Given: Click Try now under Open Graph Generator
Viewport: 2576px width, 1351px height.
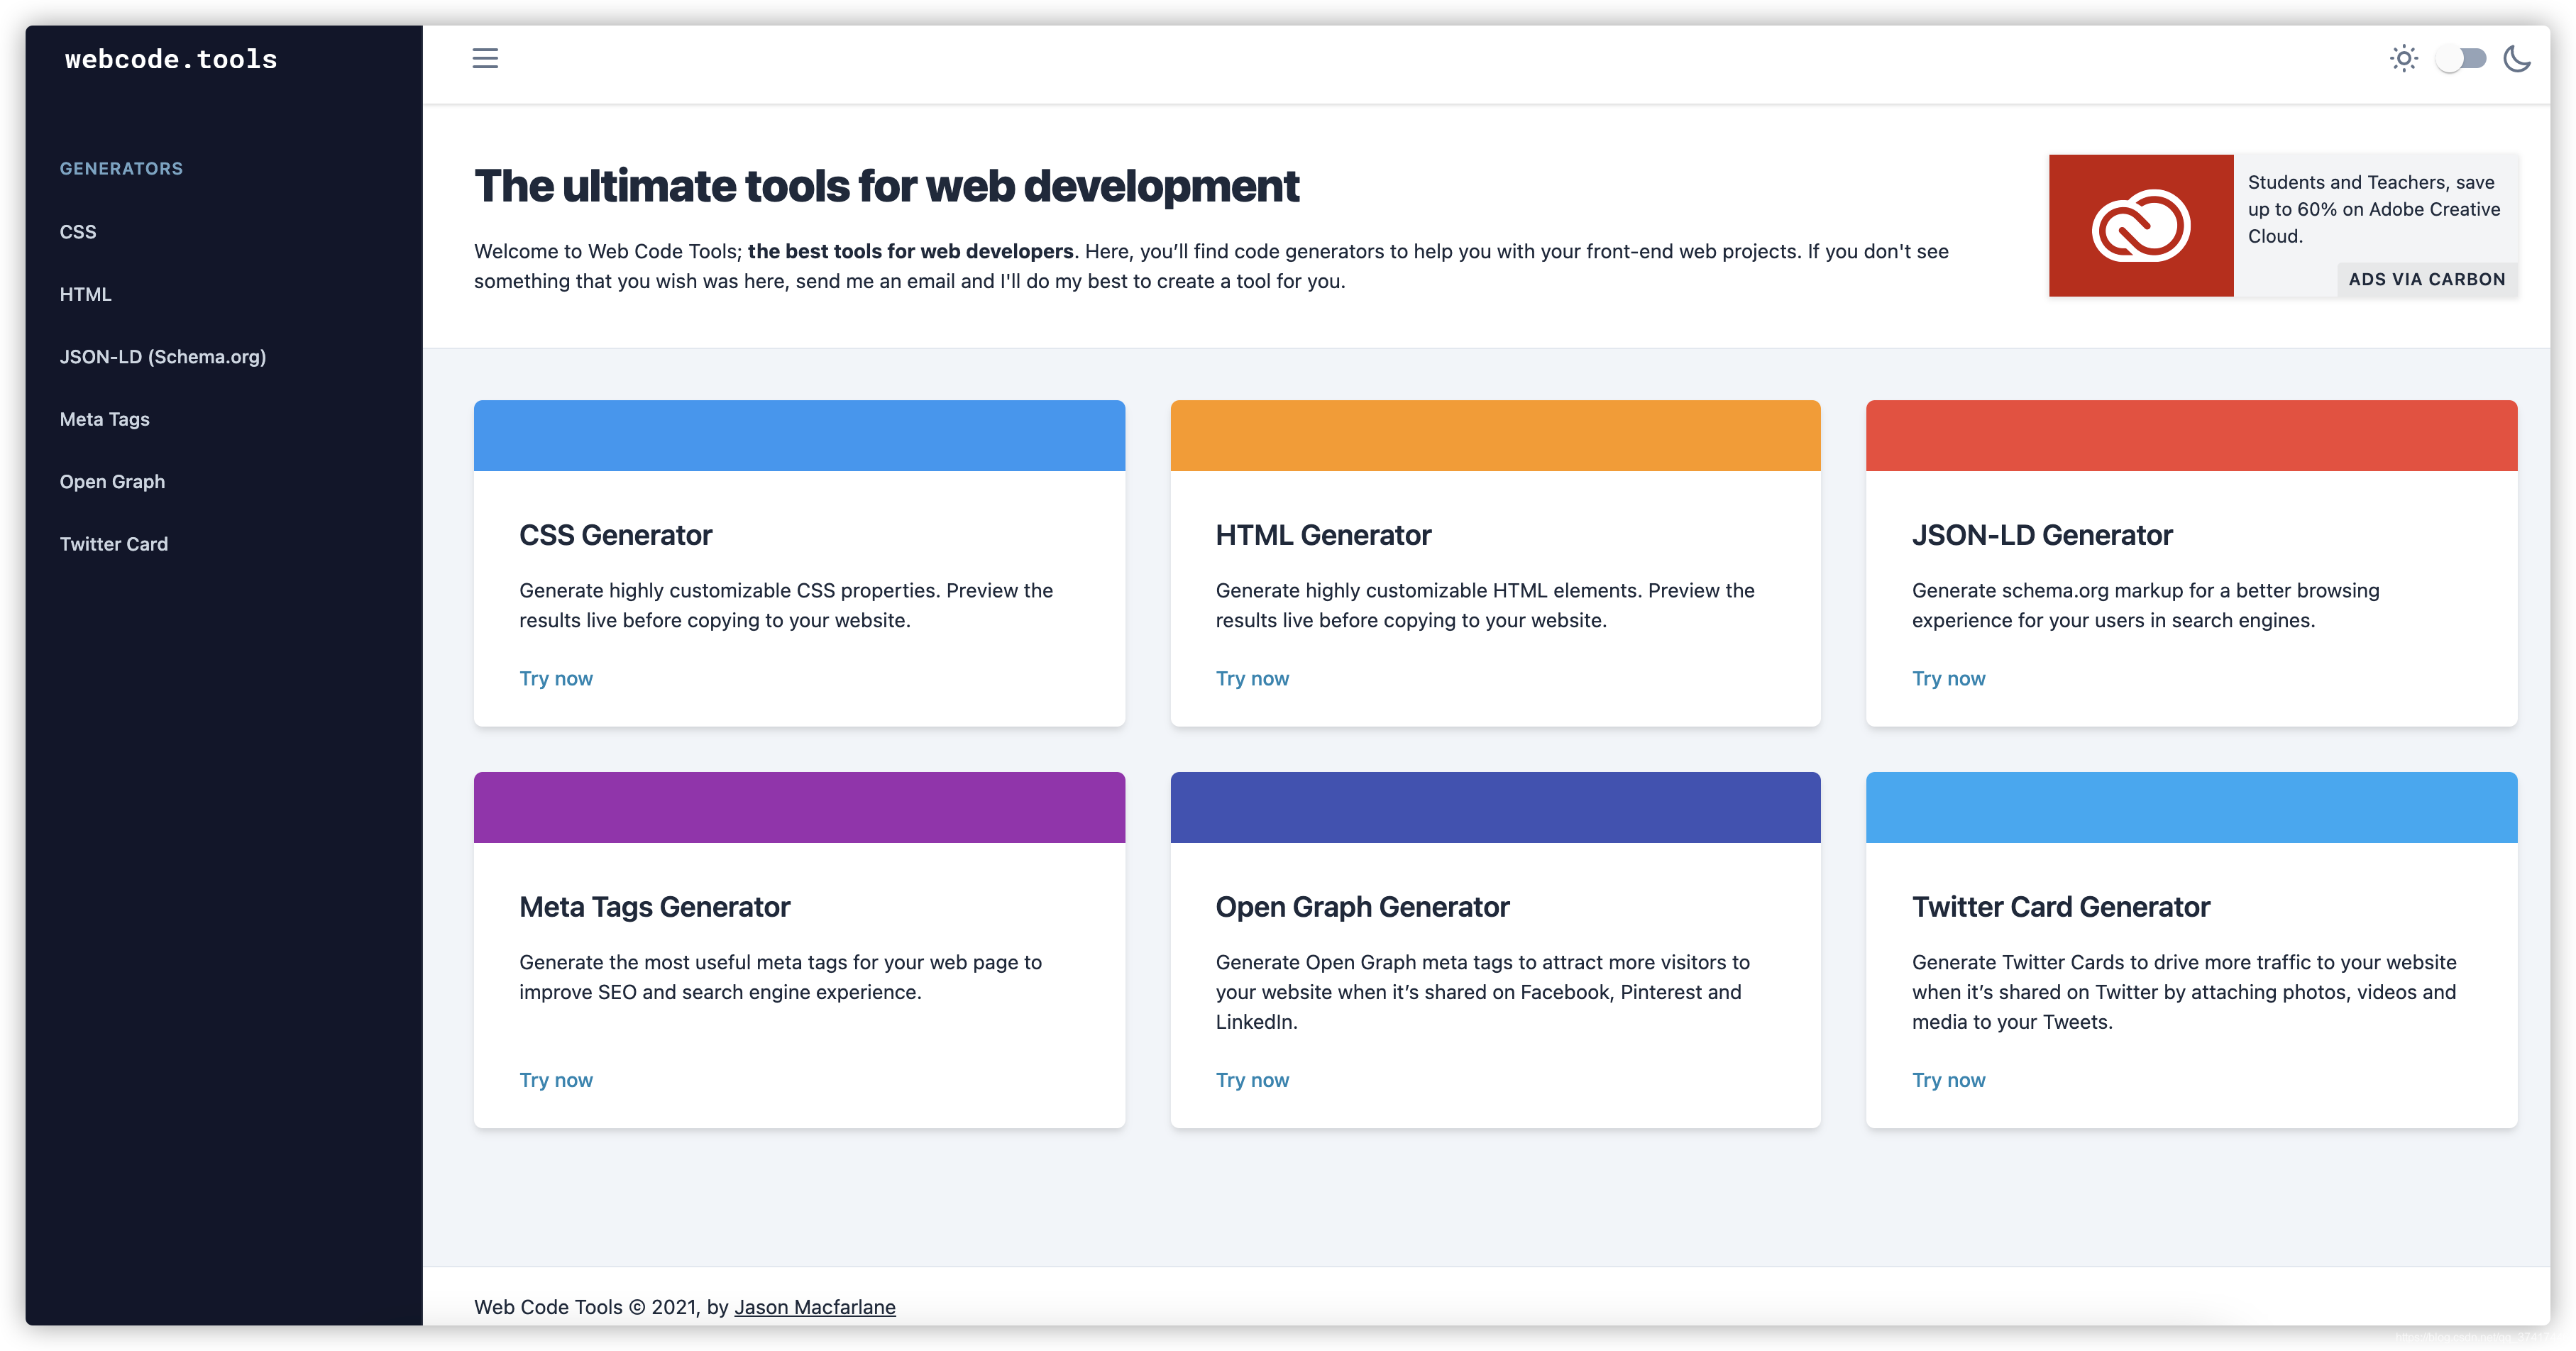Looking at the screenshot, I should 1252,1080.
